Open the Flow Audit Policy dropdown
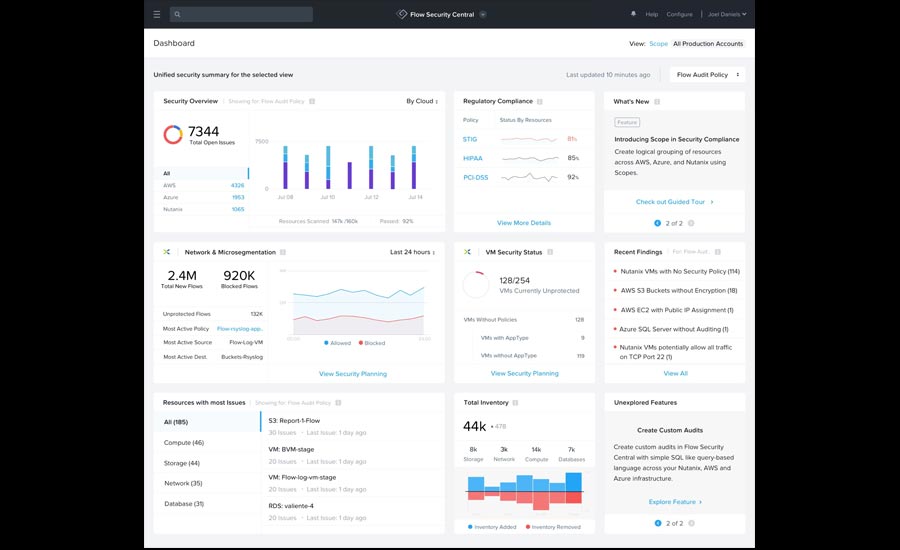The width and height of the screenshot is (900, 550). click(707, 75)
